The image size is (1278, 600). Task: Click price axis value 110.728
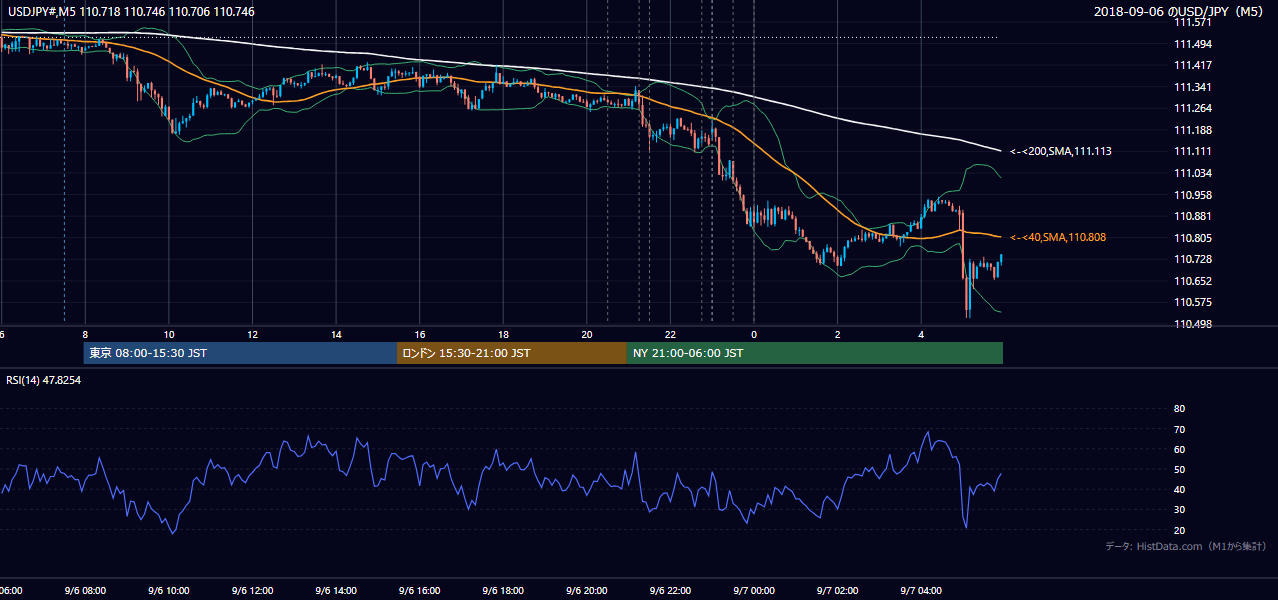point(1191,259)
